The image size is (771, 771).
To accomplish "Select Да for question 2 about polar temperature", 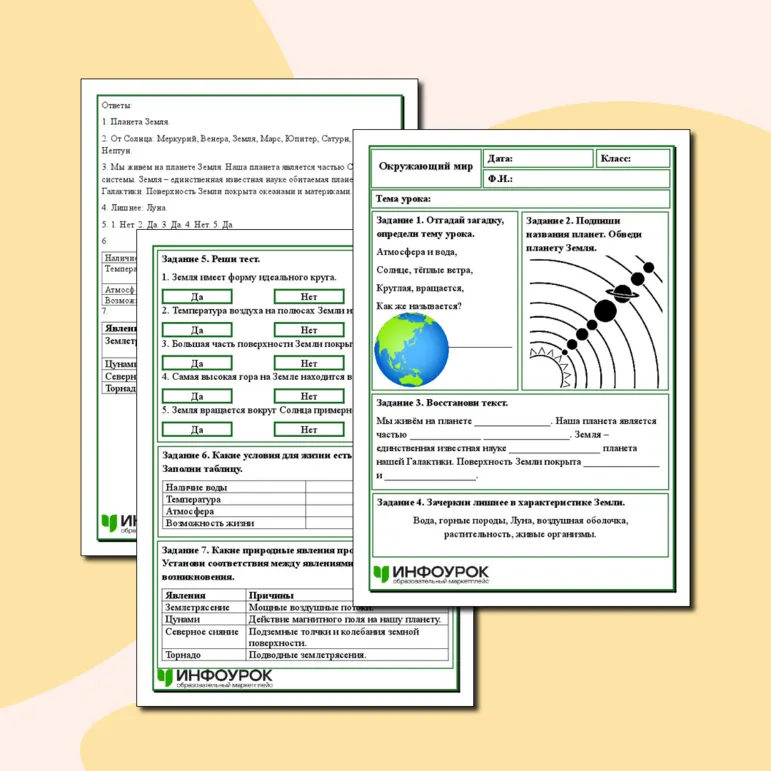I will (197, 329).
